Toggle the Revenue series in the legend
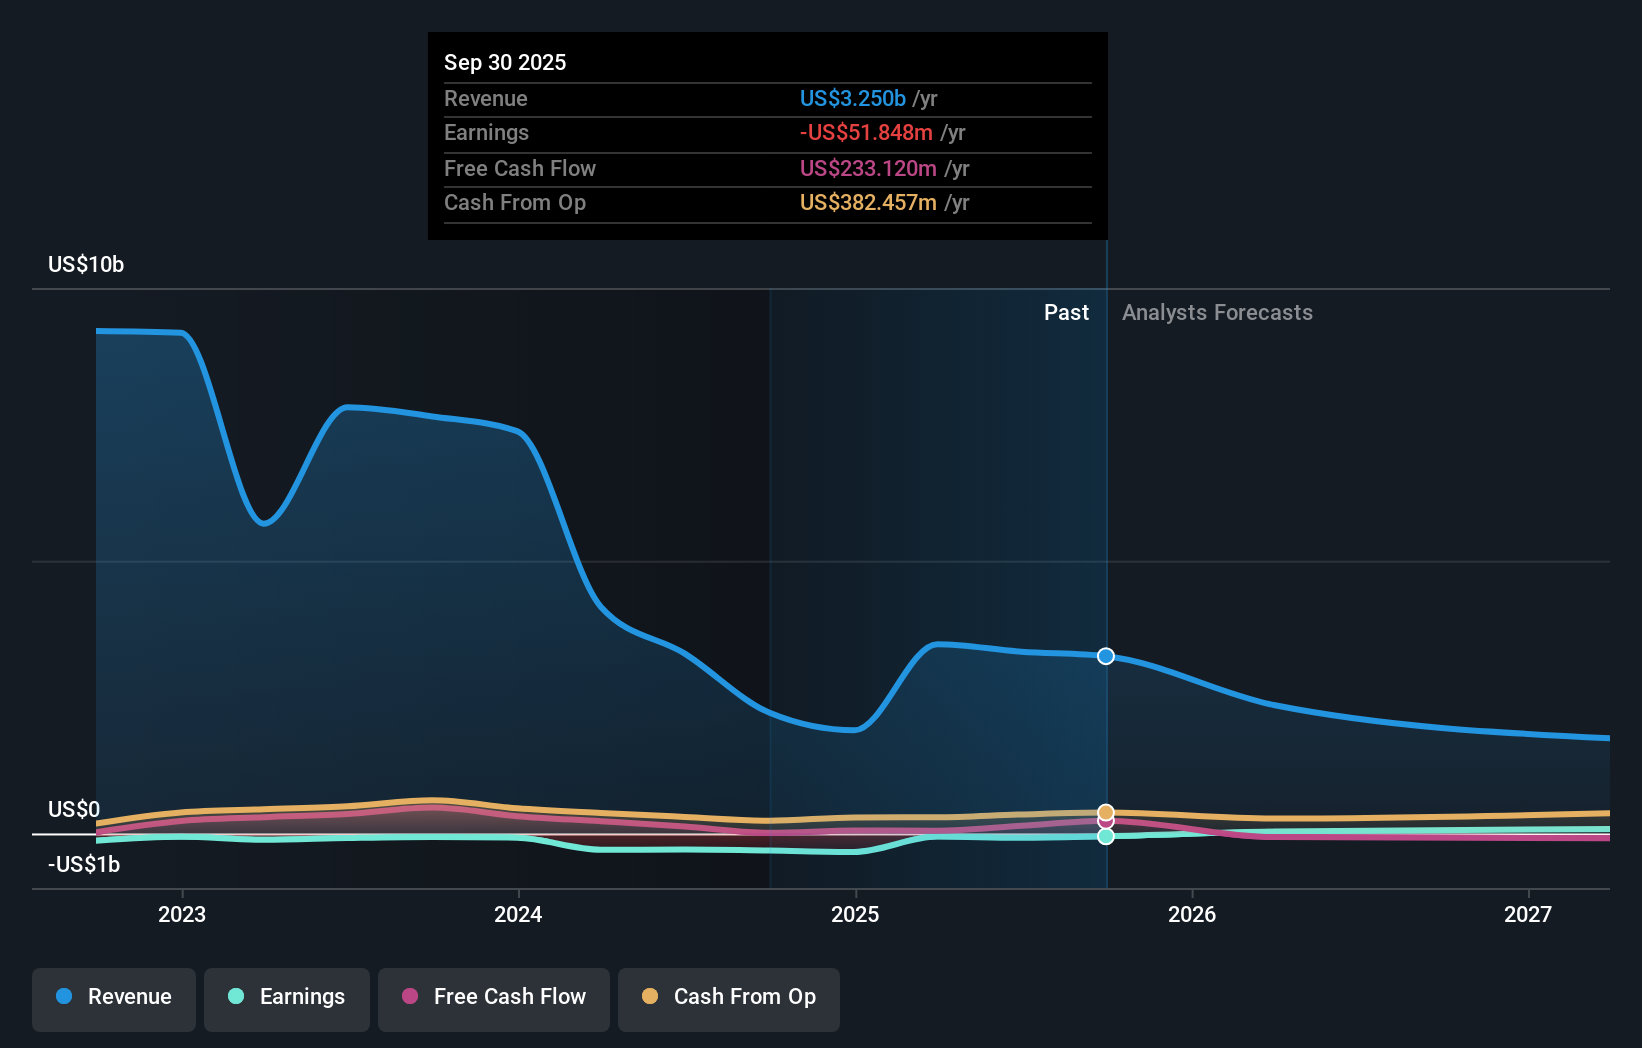Image resolution: width=1642 pixels, height=1048 pixels. pyautogui.click(x=113, y=997)
